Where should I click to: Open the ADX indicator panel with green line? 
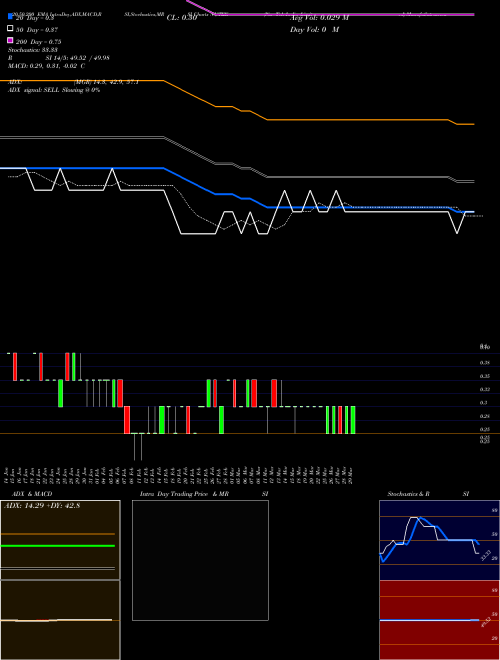[60, 540]
